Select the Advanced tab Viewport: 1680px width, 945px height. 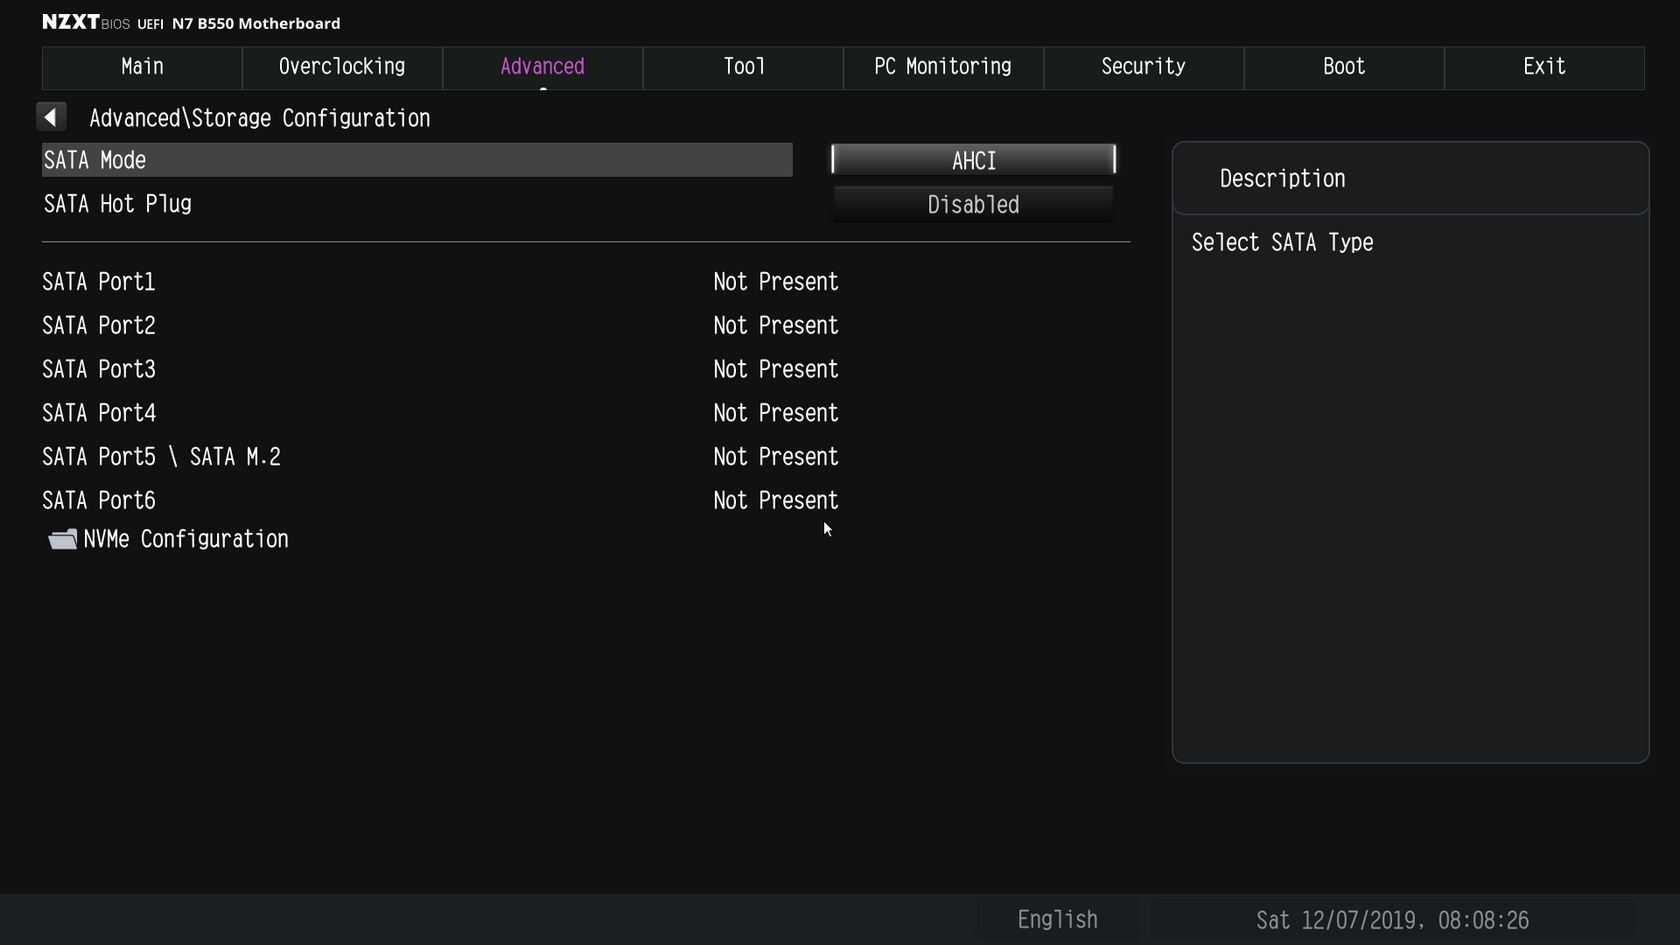(x=542, y=67)
